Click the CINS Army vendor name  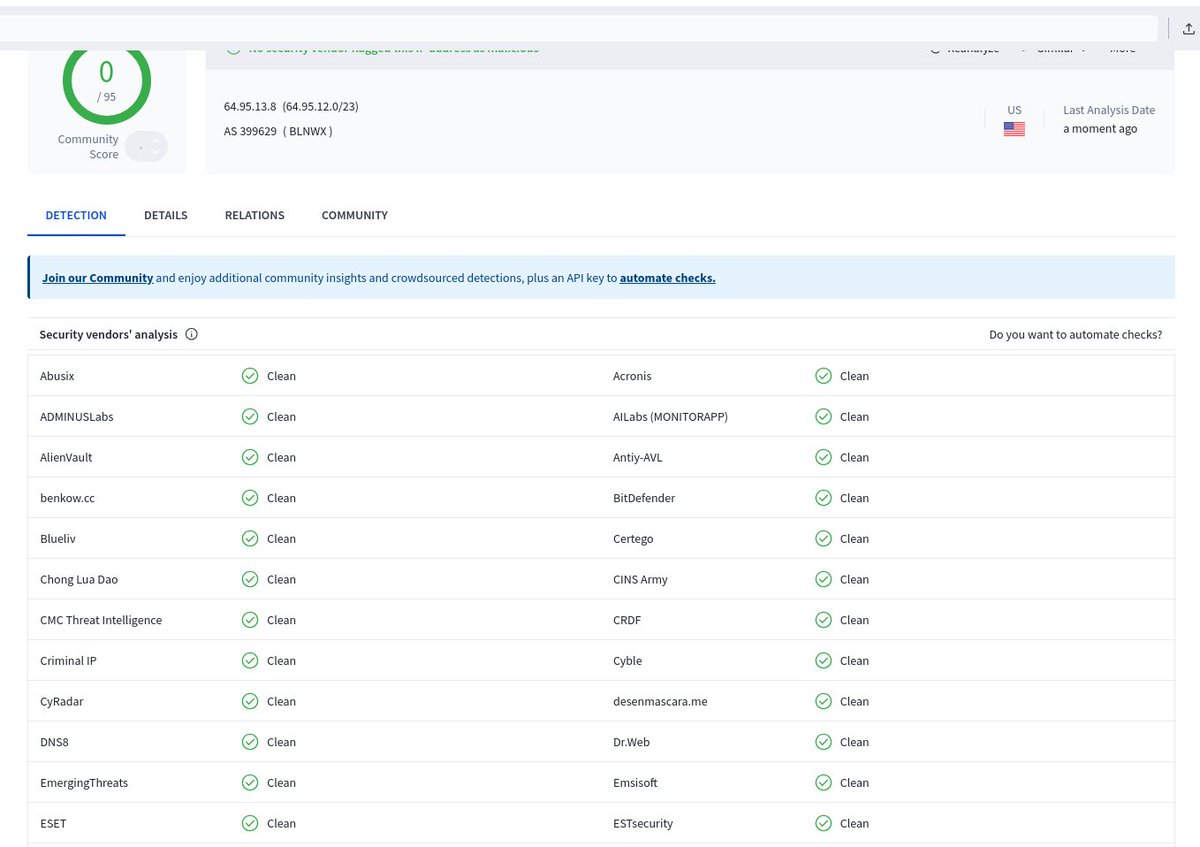(640, 579)
